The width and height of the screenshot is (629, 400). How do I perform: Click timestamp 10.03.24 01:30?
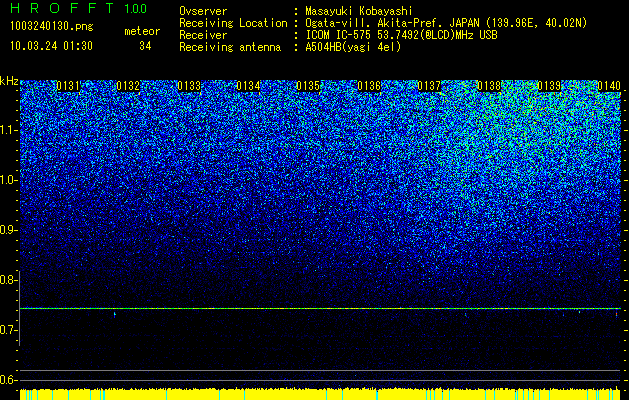[51, 46]
